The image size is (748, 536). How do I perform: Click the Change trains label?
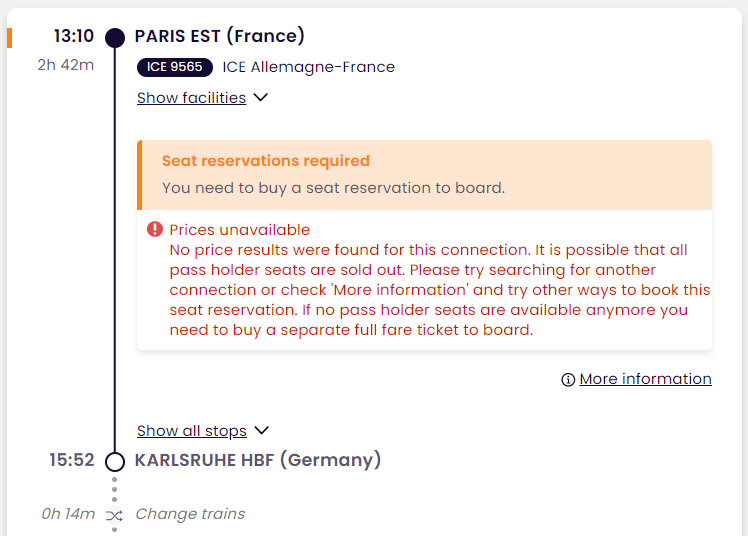(190, 514)
